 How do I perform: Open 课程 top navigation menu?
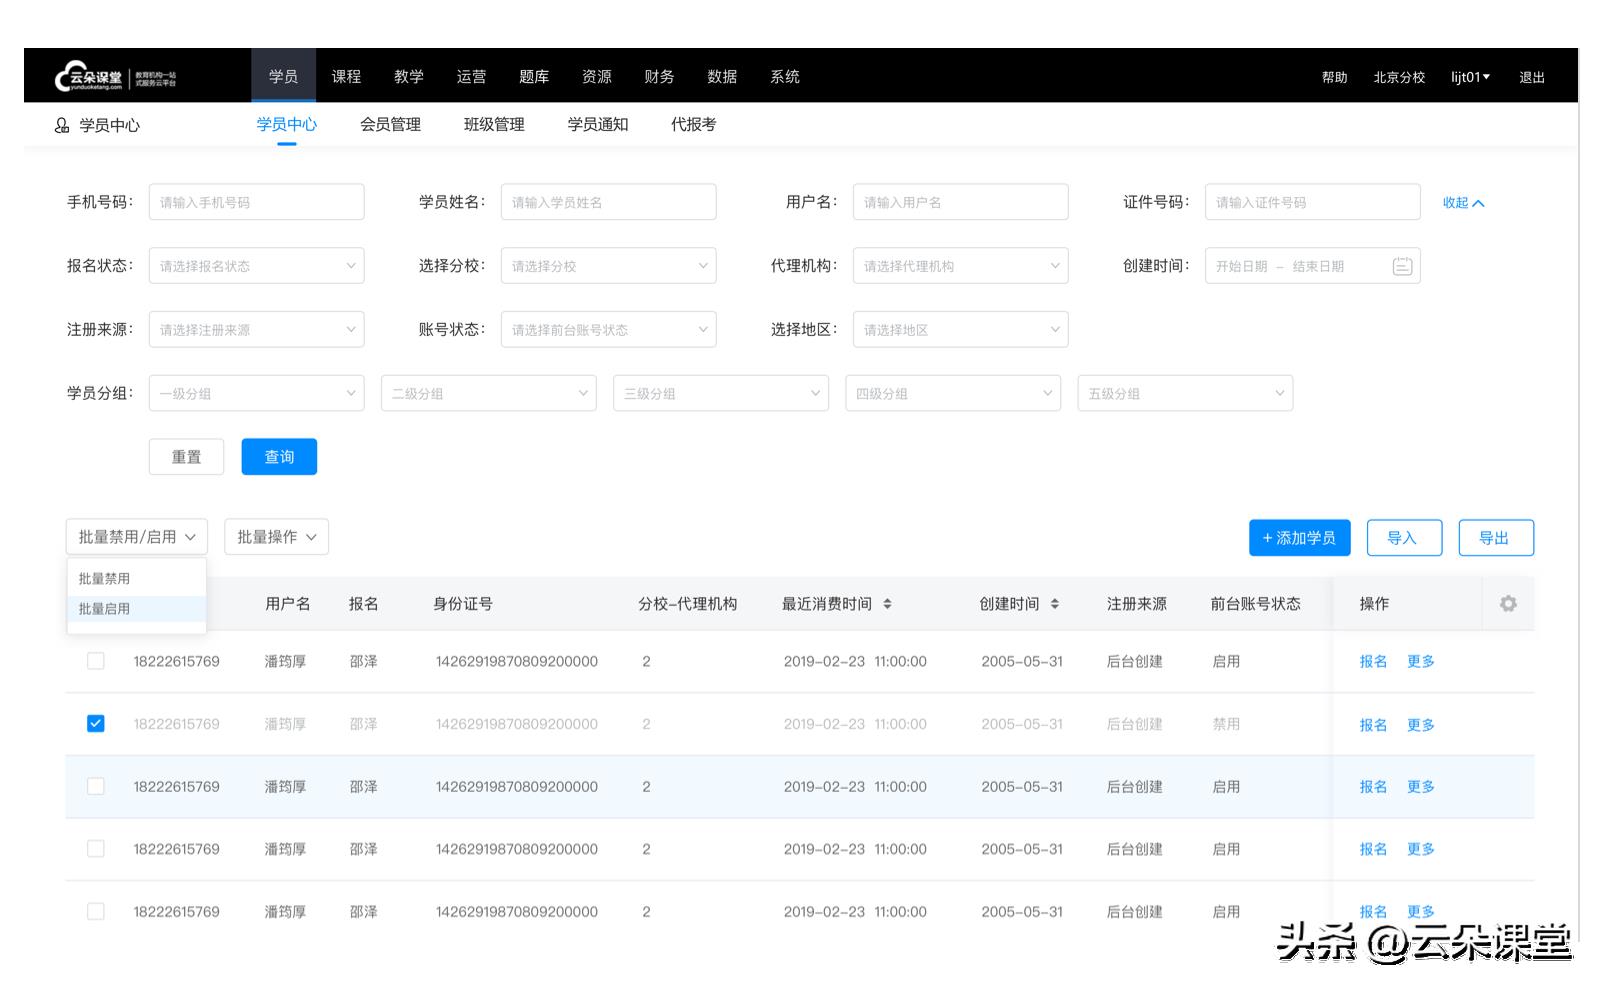pos(346,76)
